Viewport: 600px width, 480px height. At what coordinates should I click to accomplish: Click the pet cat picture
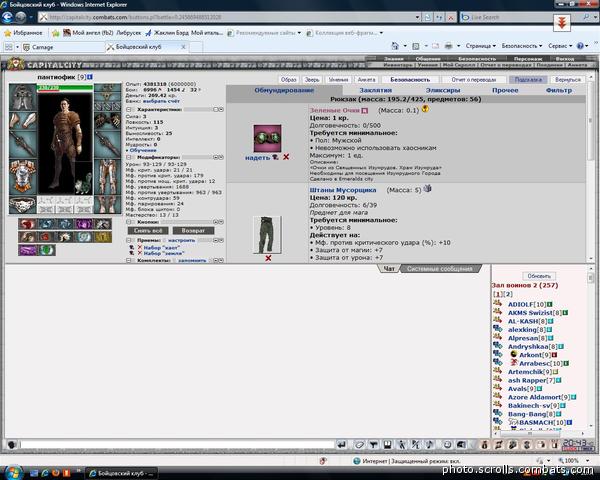84,183
